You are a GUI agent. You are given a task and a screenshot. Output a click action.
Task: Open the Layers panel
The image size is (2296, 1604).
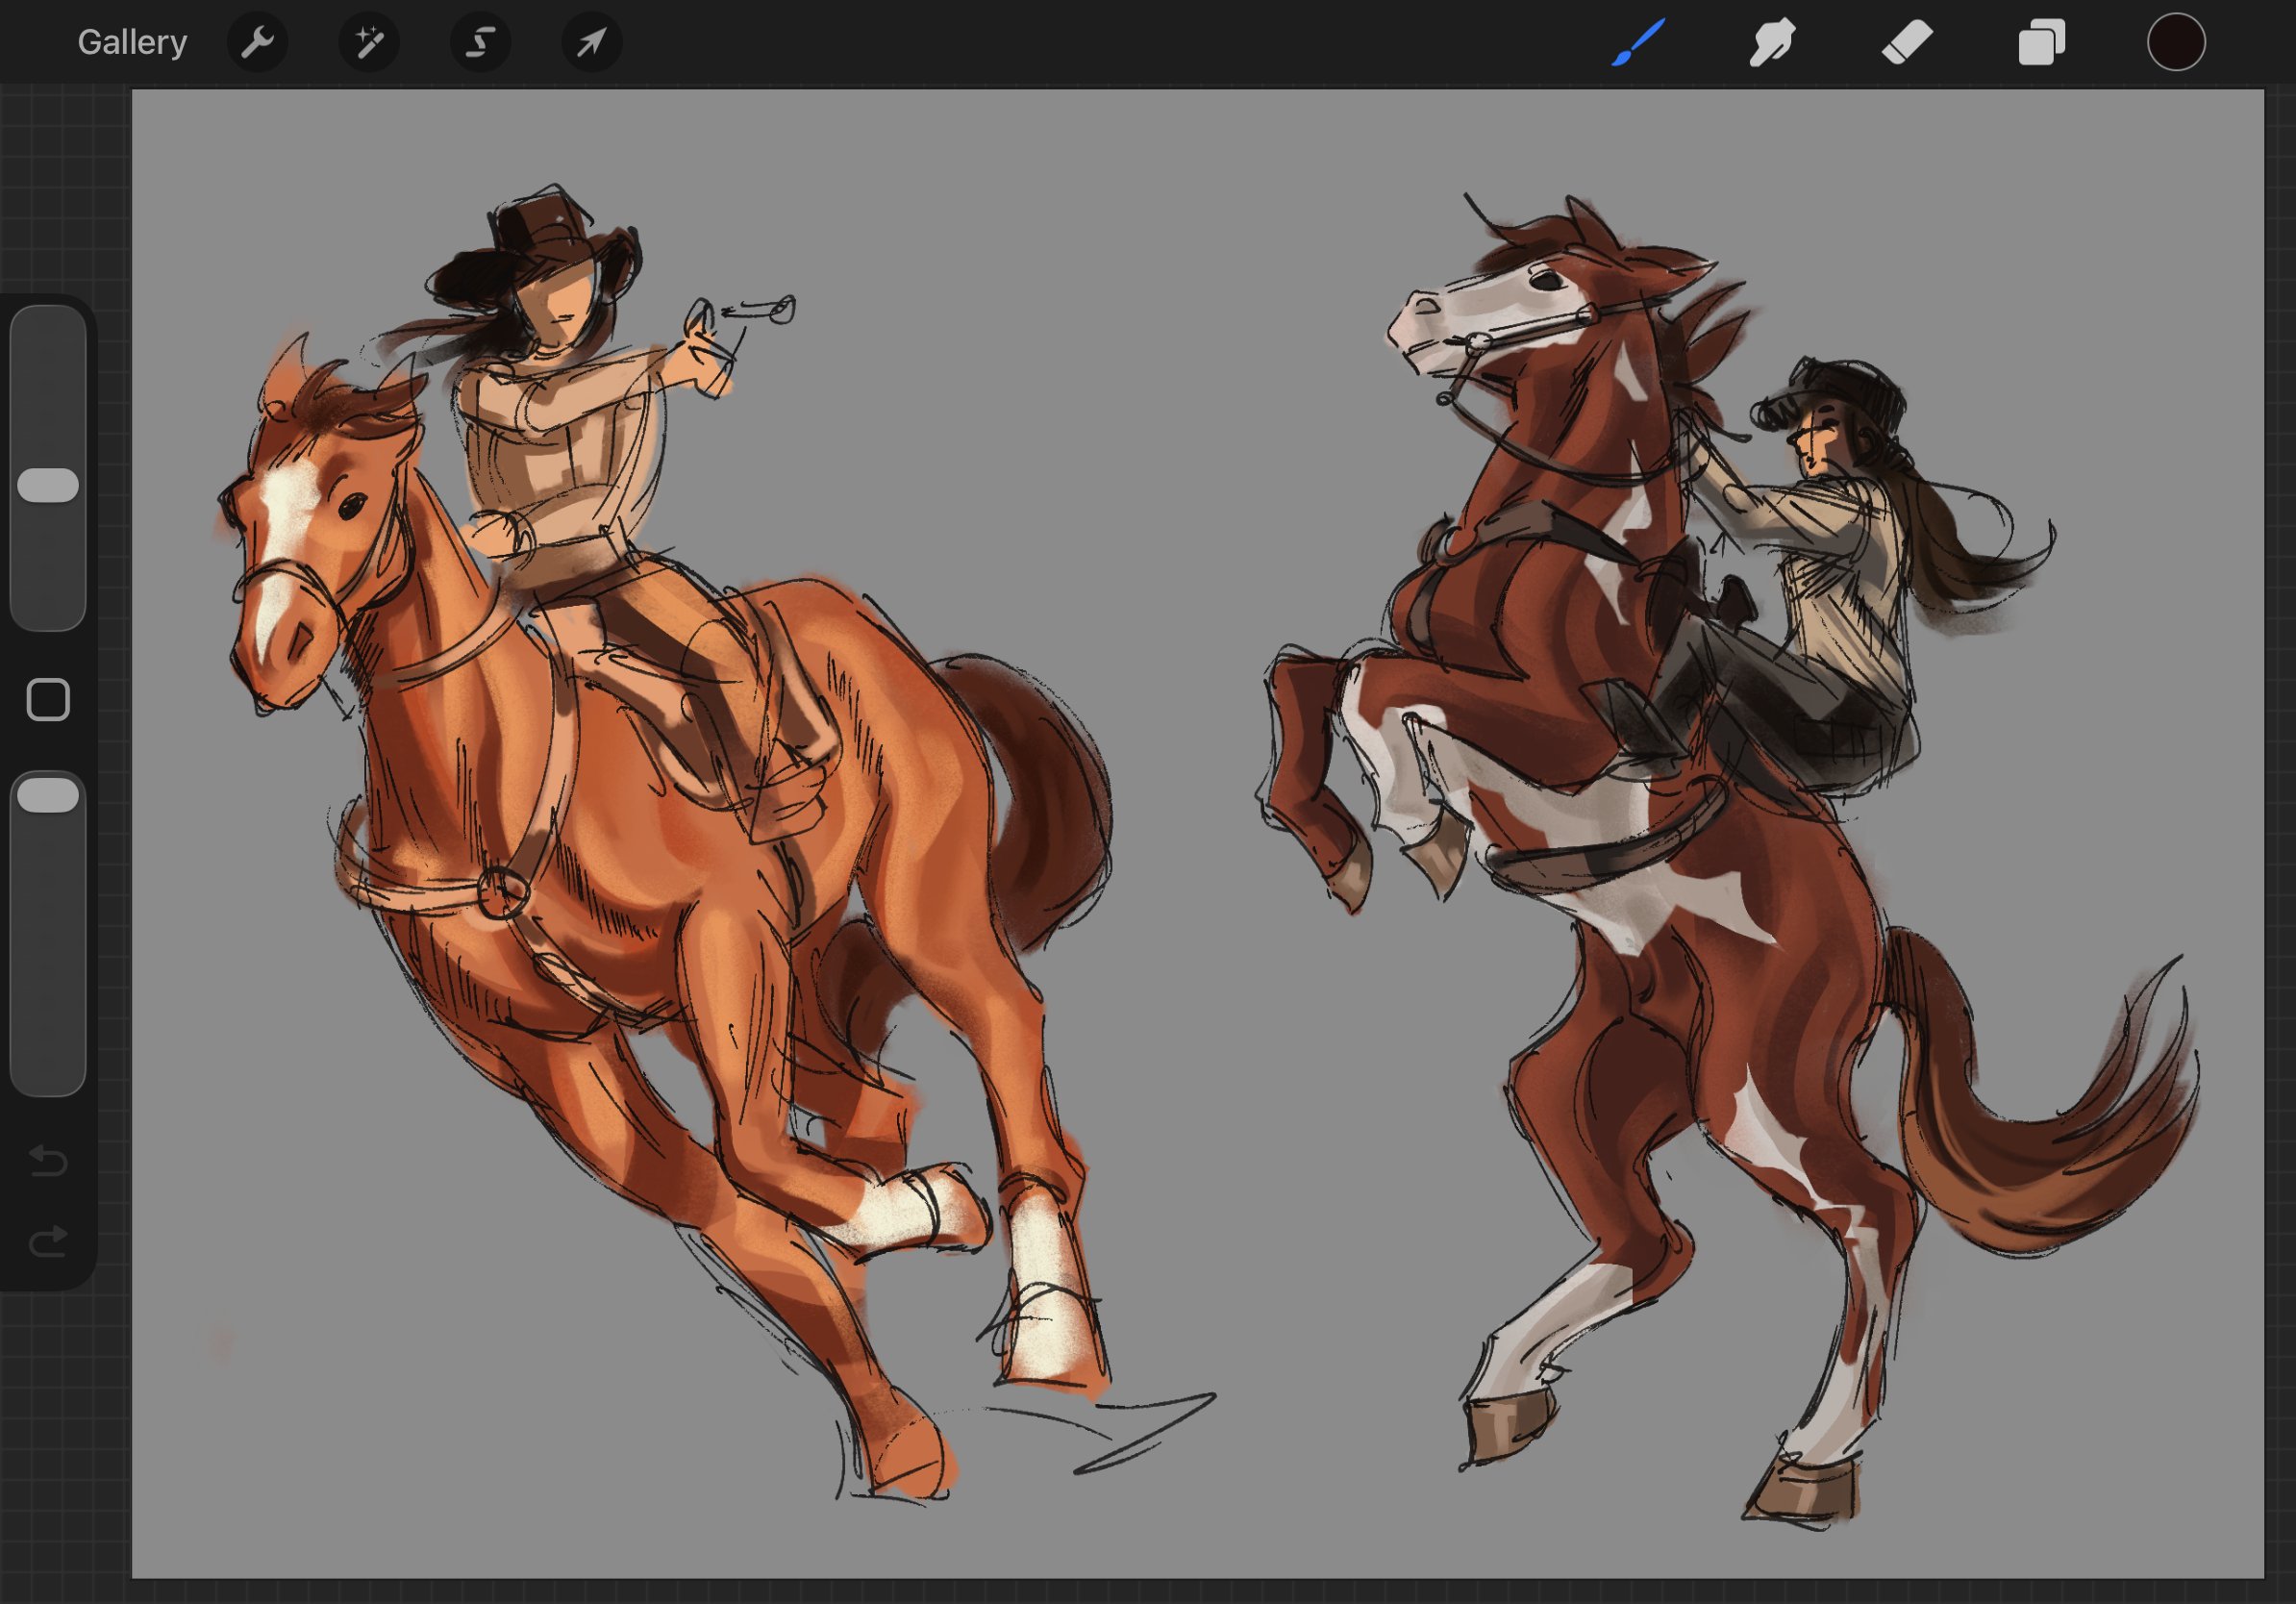pos(2041,42)
